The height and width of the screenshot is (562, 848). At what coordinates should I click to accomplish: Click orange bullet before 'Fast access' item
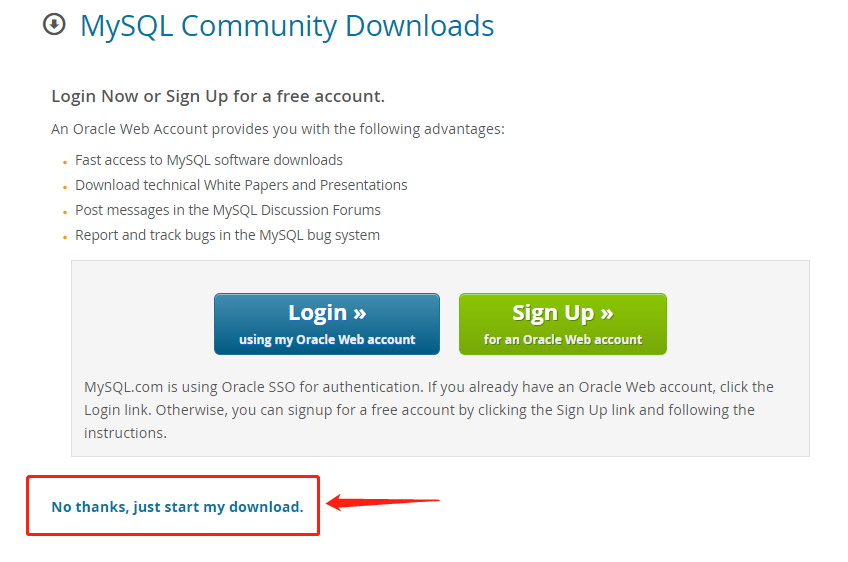tap(65, 162)
